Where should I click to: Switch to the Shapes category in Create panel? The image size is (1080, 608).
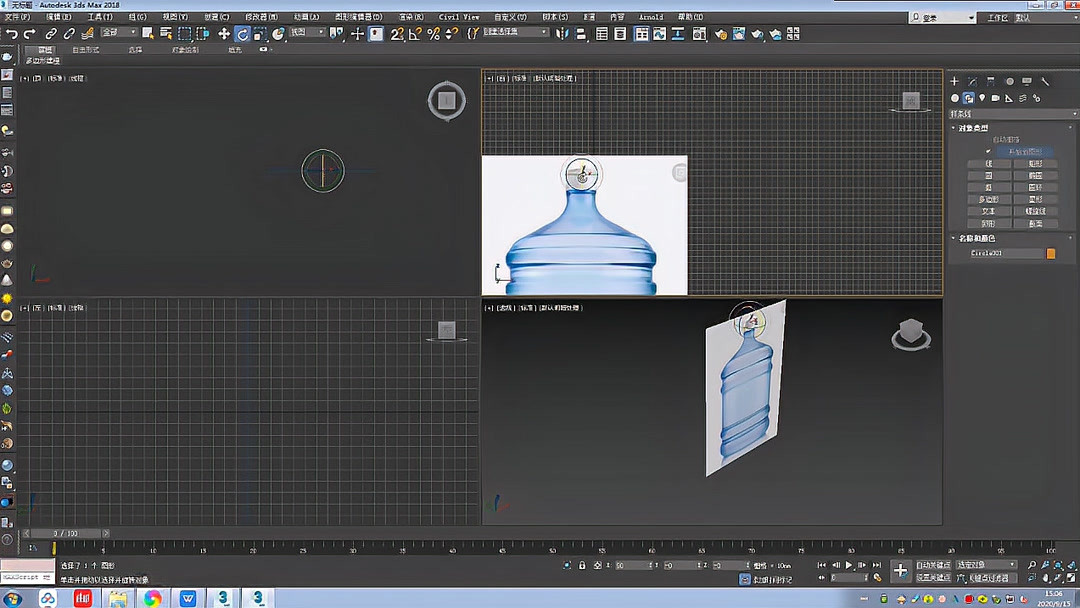968,97
